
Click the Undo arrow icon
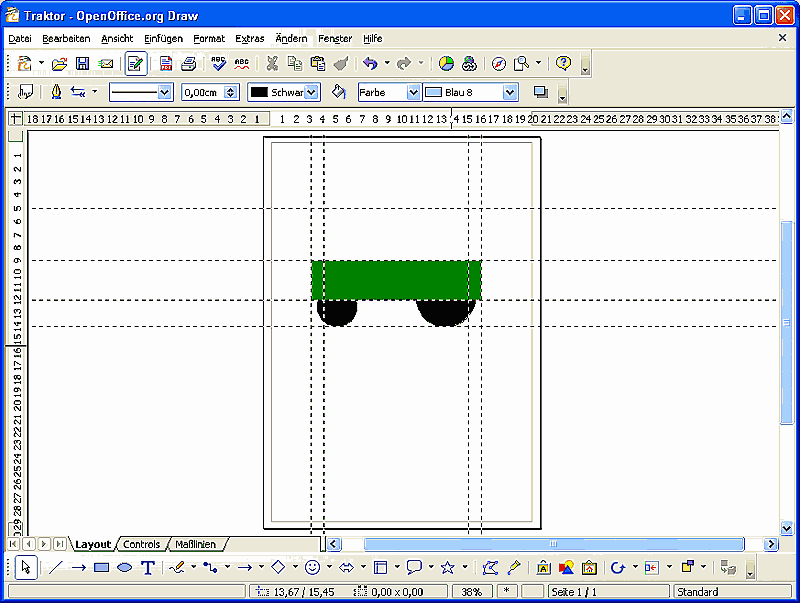pyautogui.click(x=370, y=64)
